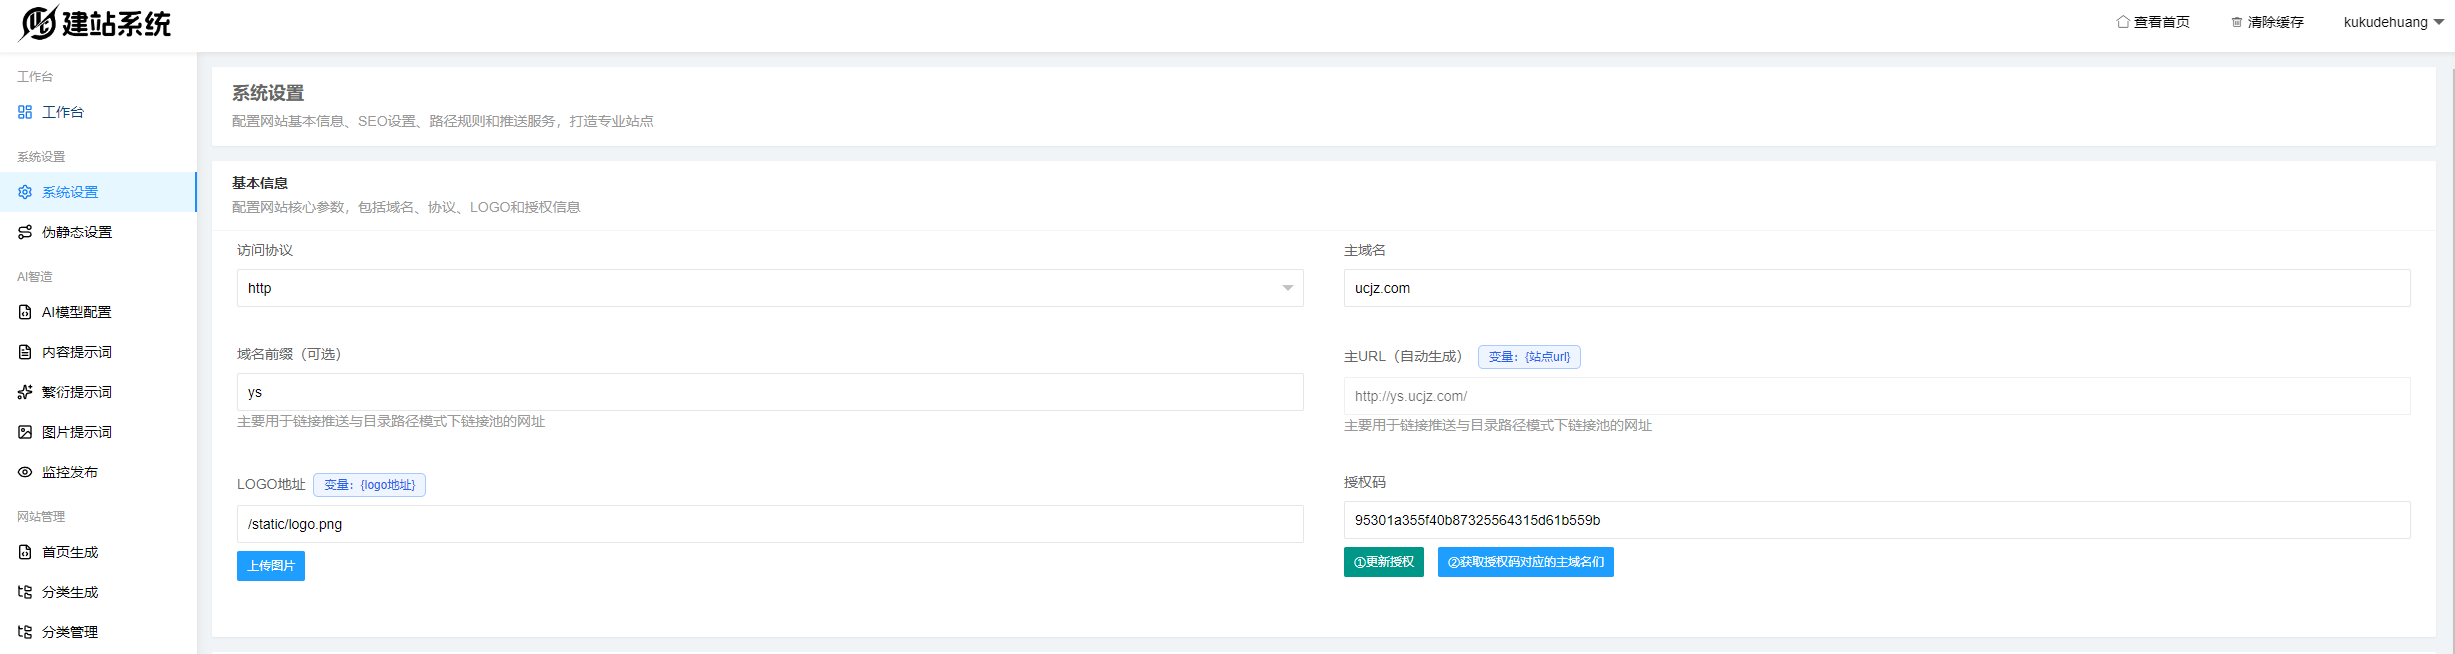Click the ①更新授权 button
Image resolution: width=2455 pixels, height=654 pixels.
click(x=1384, y=562)
